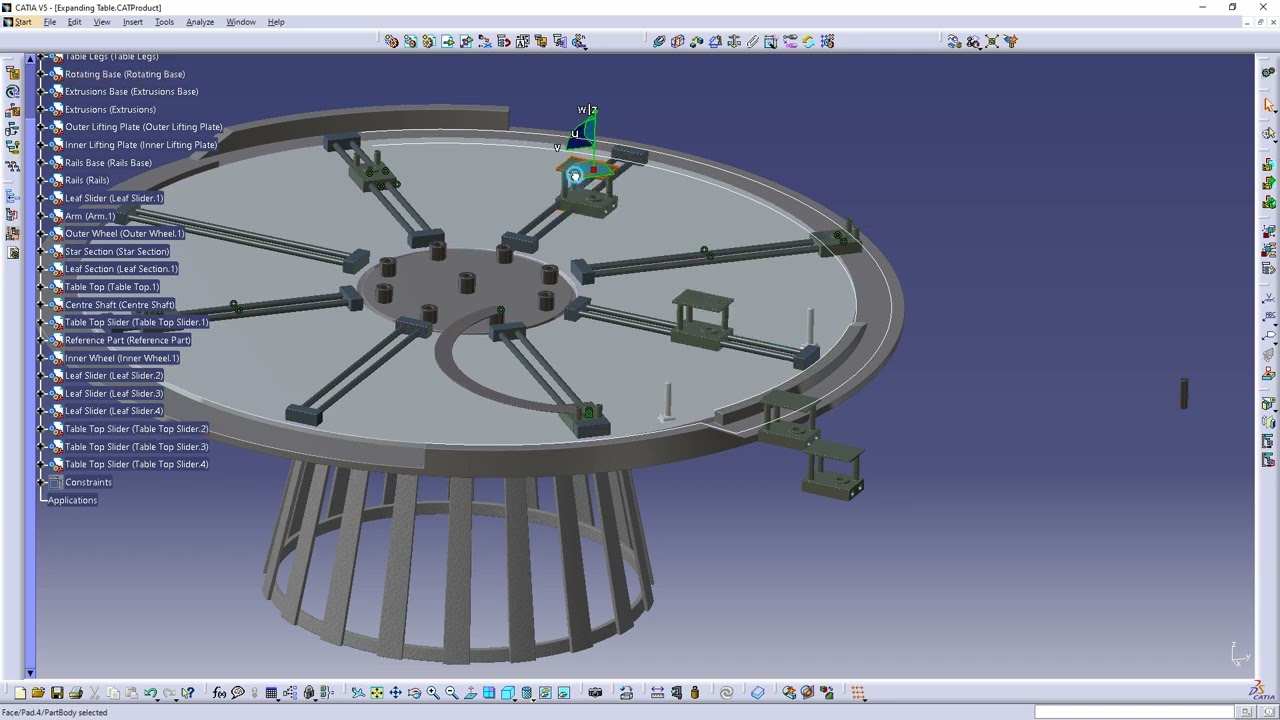Image resolution: width=1280 pixels, height=720 pixels.
Task: Expand the Rails Base tree node
Action: 41,162
